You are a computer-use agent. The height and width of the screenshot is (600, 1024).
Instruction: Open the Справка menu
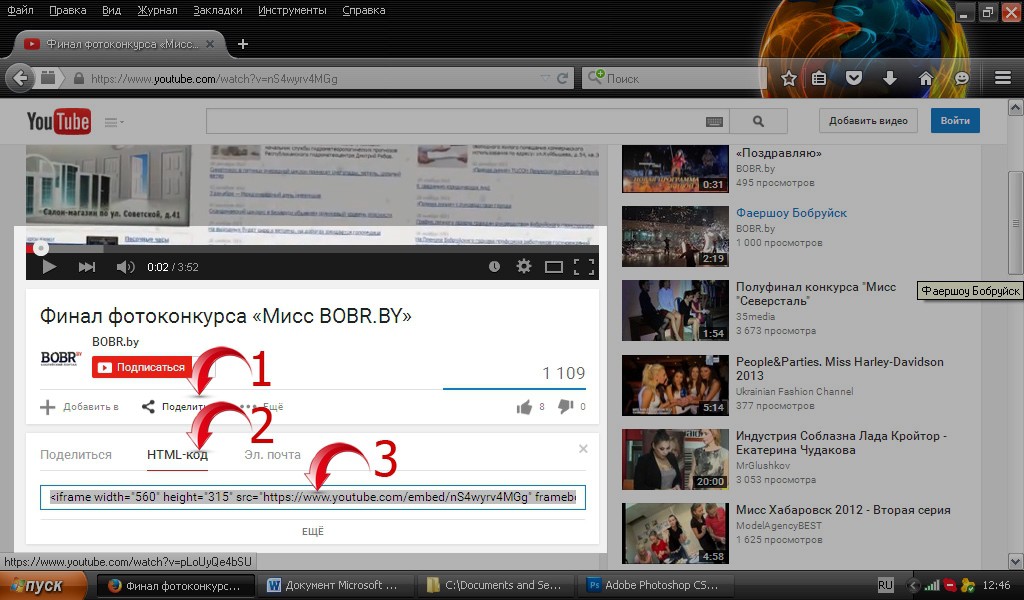tap(364, 10)
